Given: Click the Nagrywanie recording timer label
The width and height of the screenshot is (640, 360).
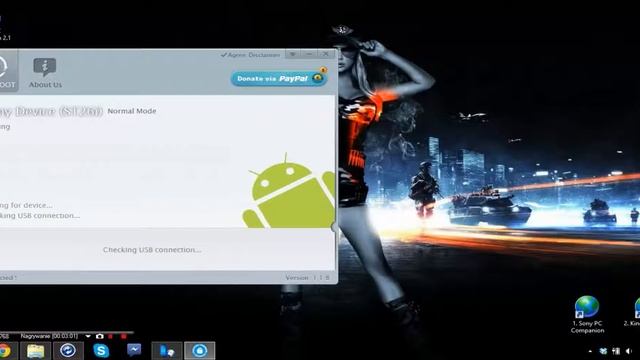Looking at the screenshot, I should click(49, 336).
